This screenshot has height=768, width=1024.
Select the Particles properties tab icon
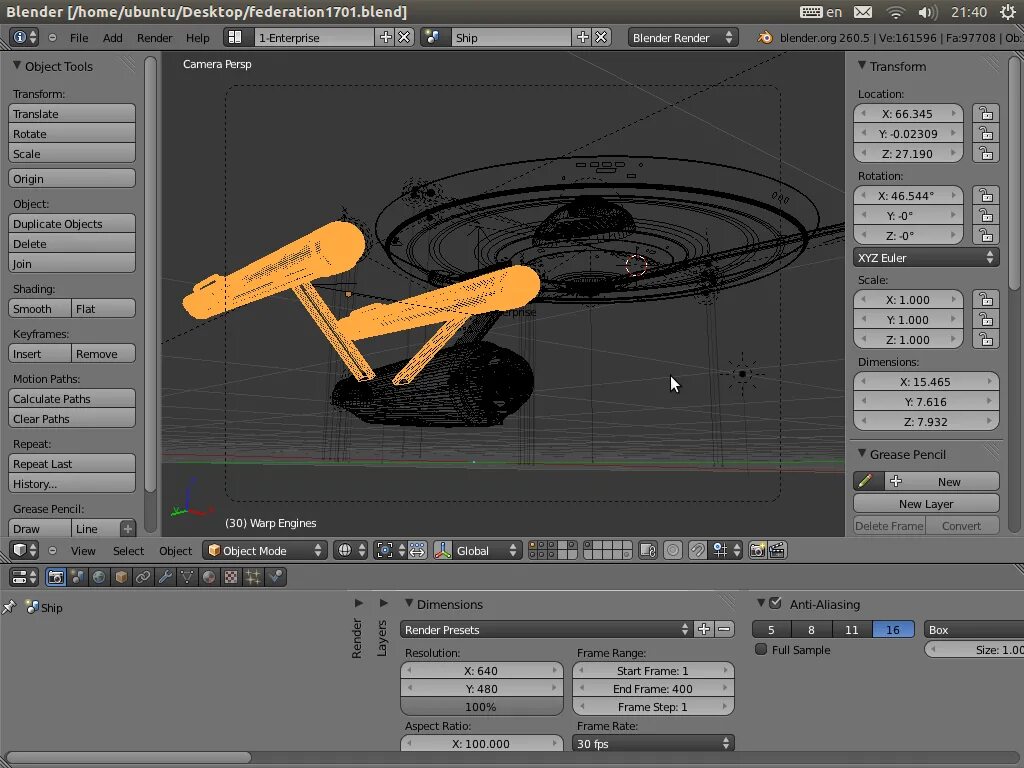(x=253, y=577)
